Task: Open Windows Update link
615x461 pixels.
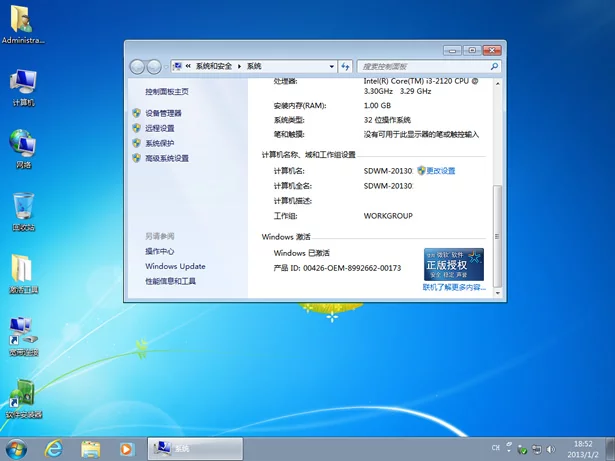Action: coord(175,266)
